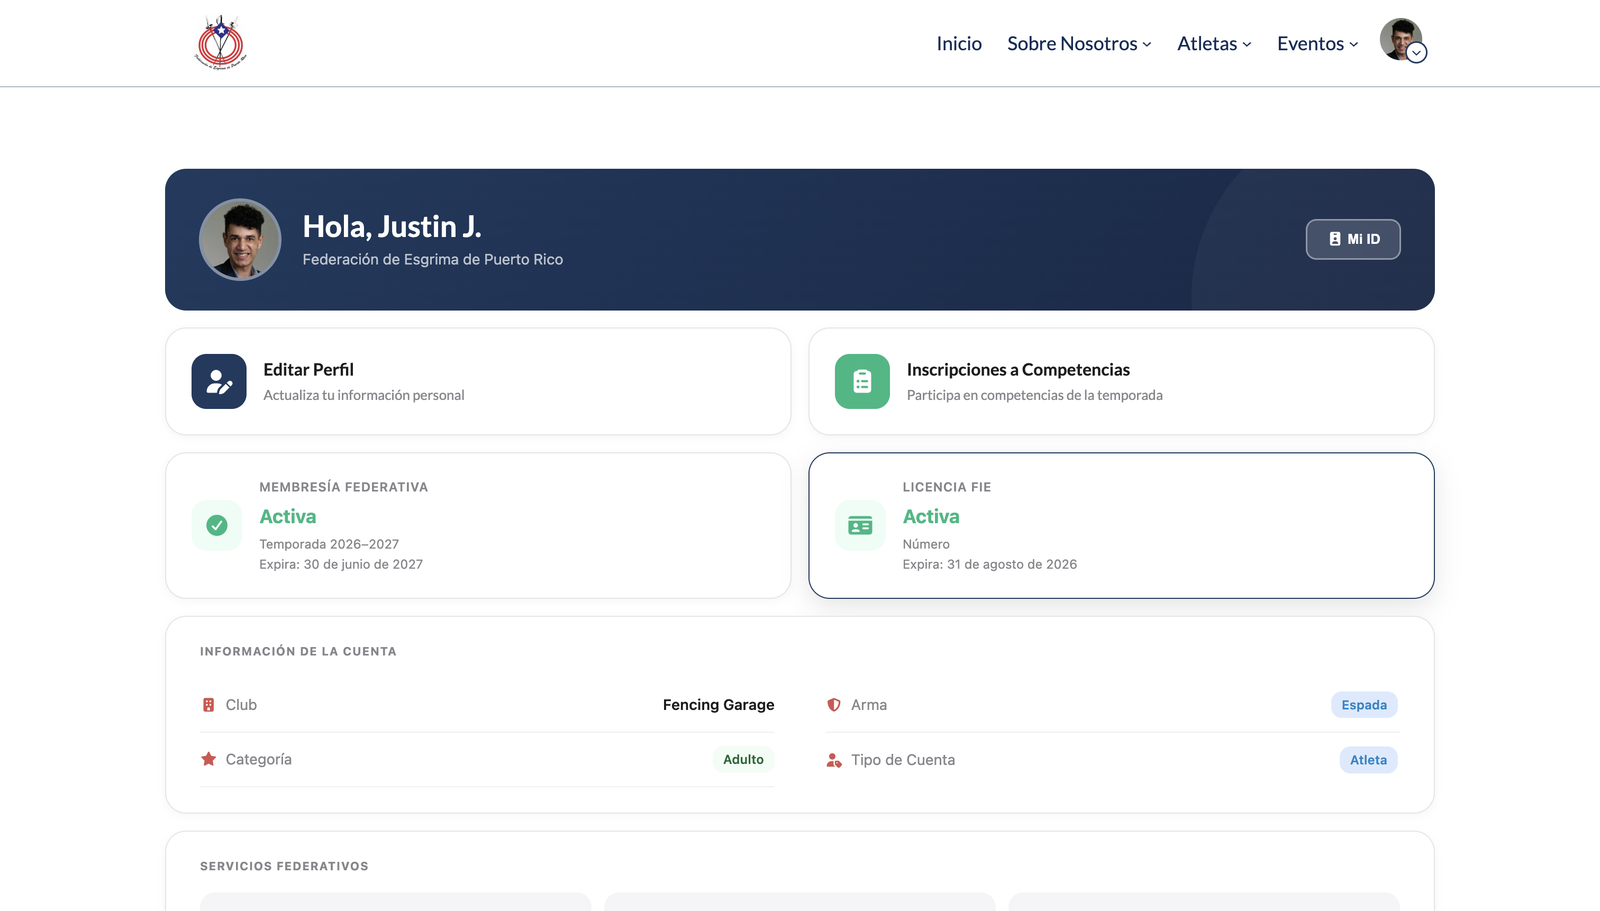This screenshot has width=1600, height=911.
Task: Click the Membresía Federativa checkmark icon
Action: 217,525
